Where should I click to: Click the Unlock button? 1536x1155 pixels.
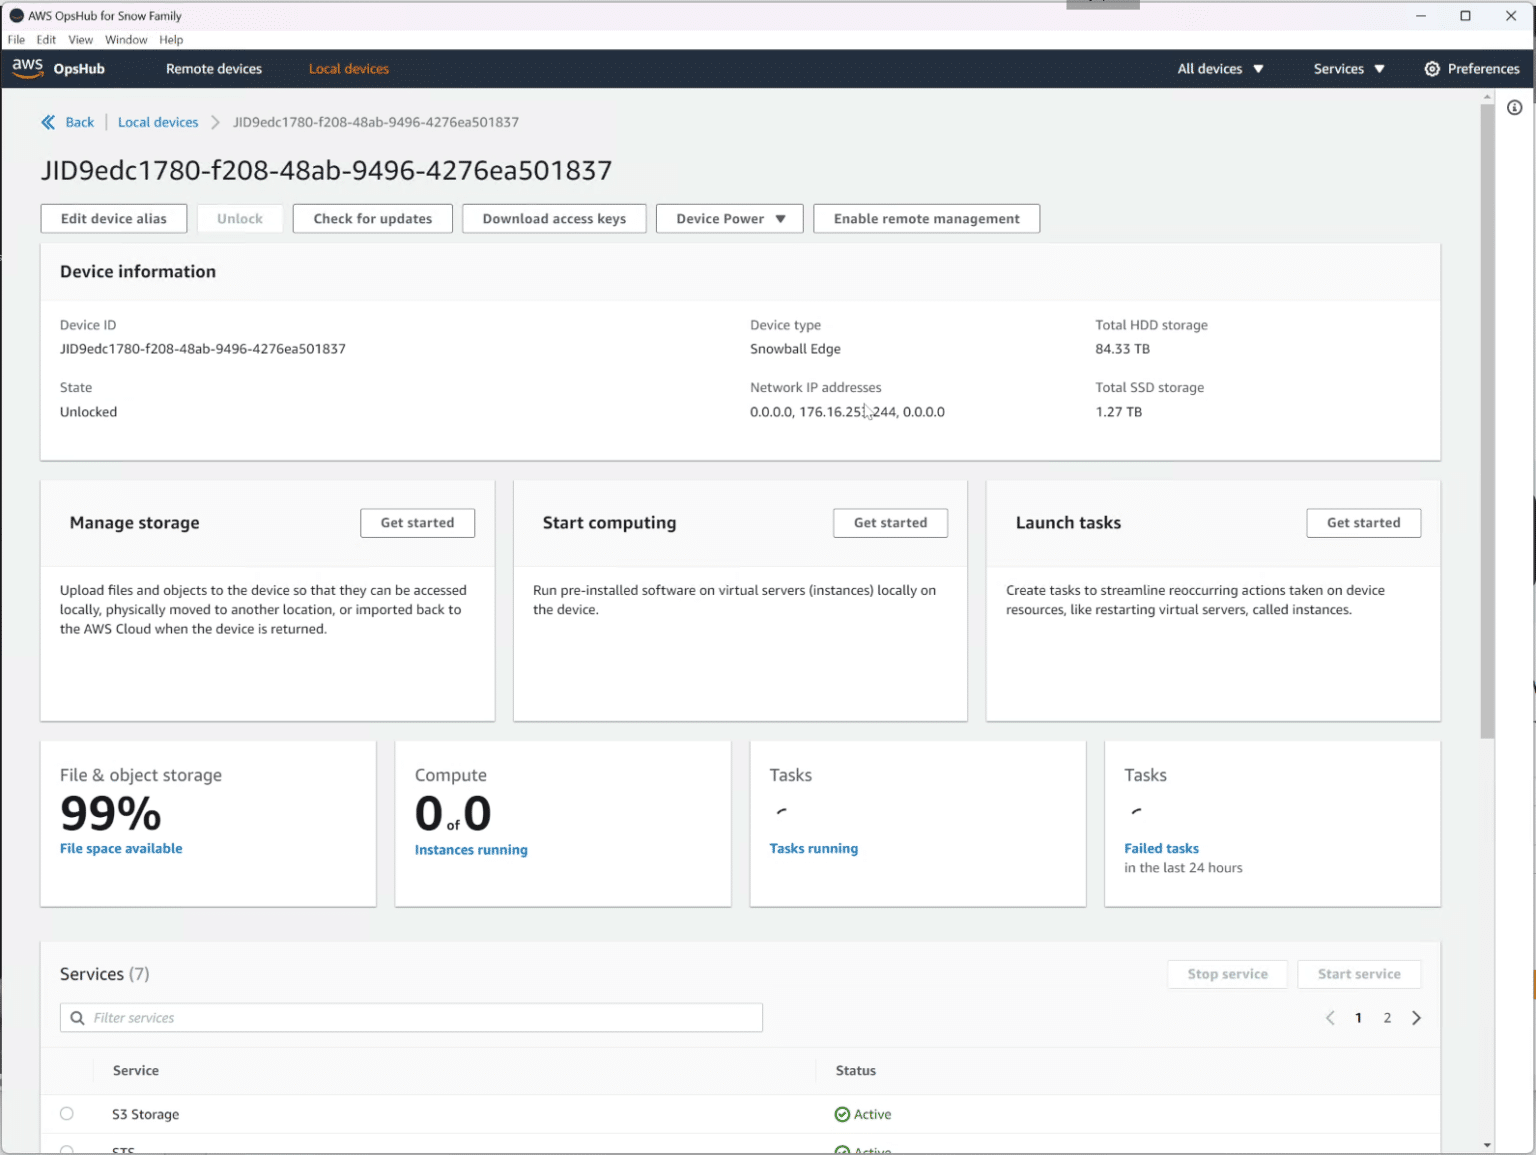(x=240, y=219)
